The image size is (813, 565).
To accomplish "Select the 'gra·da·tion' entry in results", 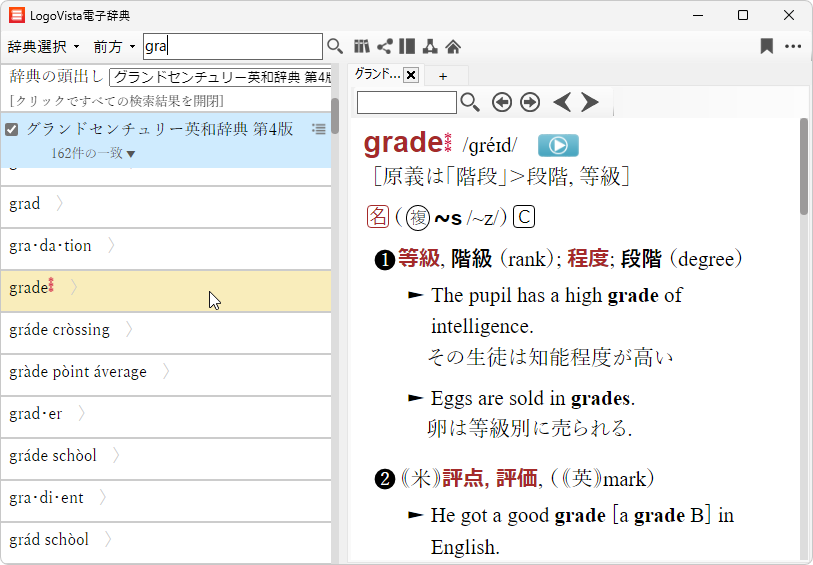I will pyautogui.click(x=50, y=246).
